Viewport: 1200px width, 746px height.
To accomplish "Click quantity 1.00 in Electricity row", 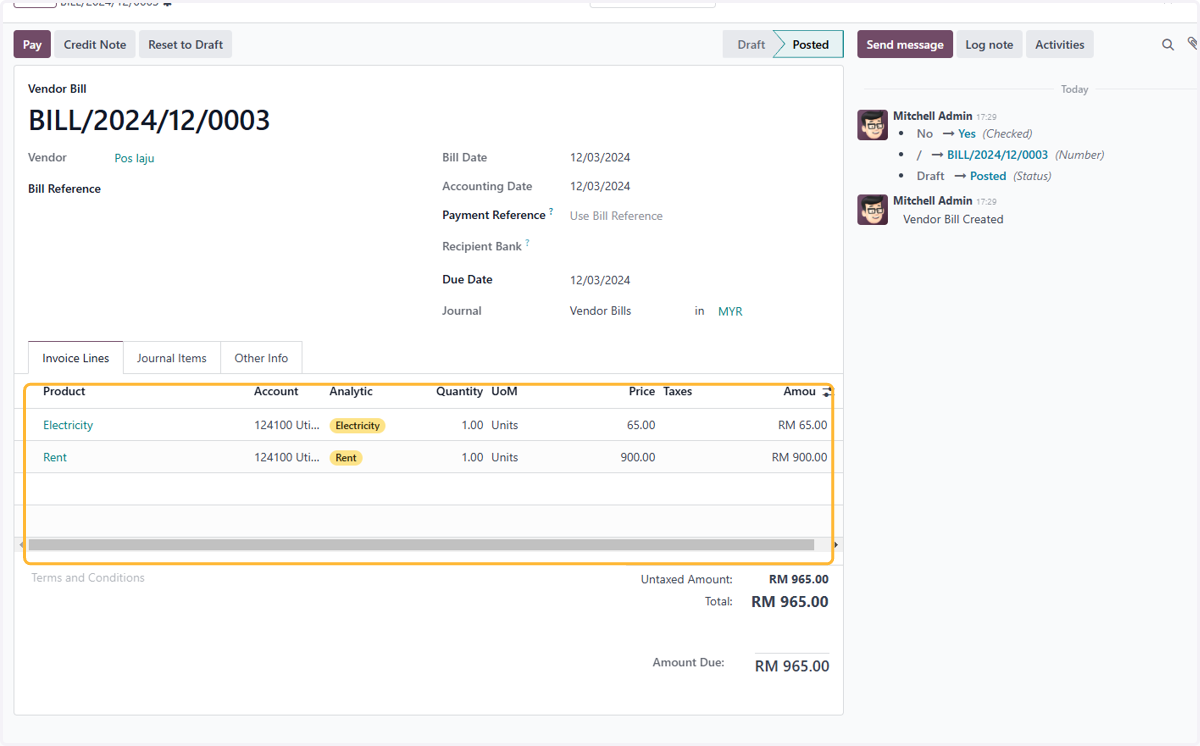I will pos(472,425).
